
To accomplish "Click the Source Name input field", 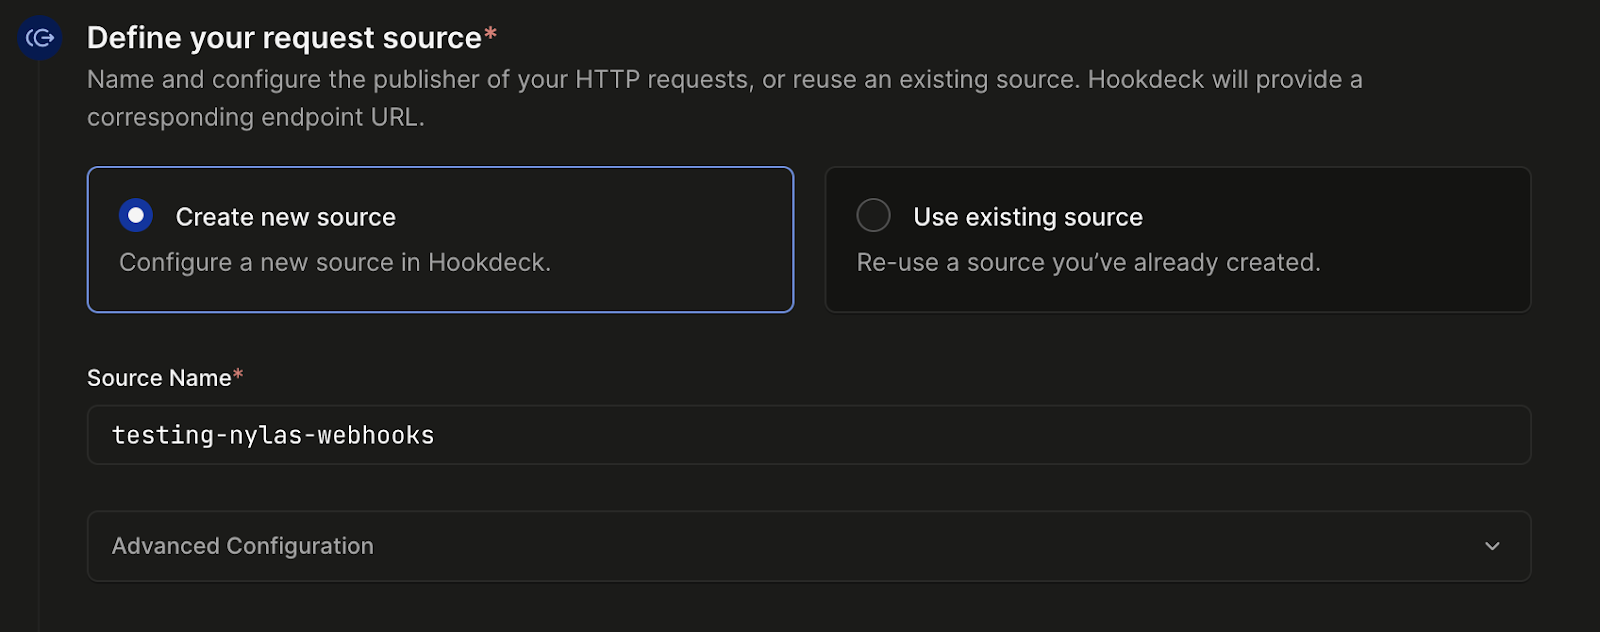I will 809,435.
